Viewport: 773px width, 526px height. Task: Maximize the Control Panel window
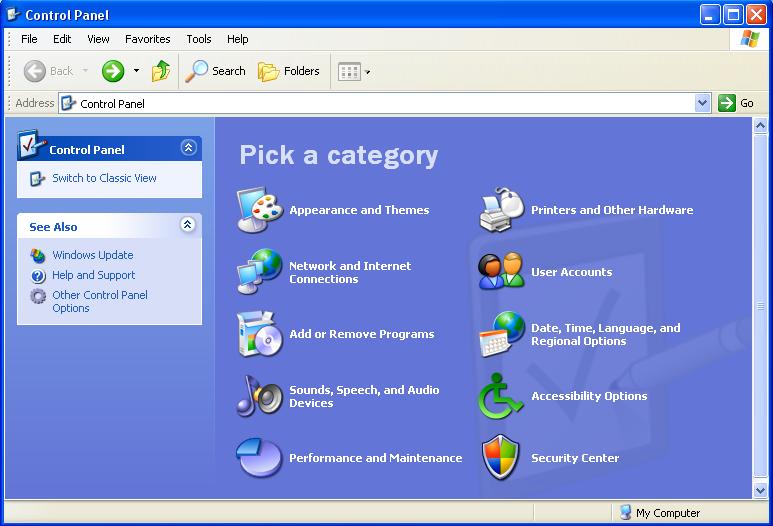click(733, 15)
